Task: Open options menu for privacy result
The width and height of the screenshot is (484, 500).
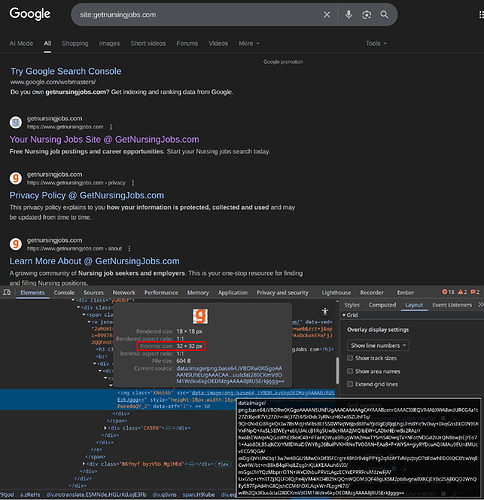Action: click(x=133, y=183)
